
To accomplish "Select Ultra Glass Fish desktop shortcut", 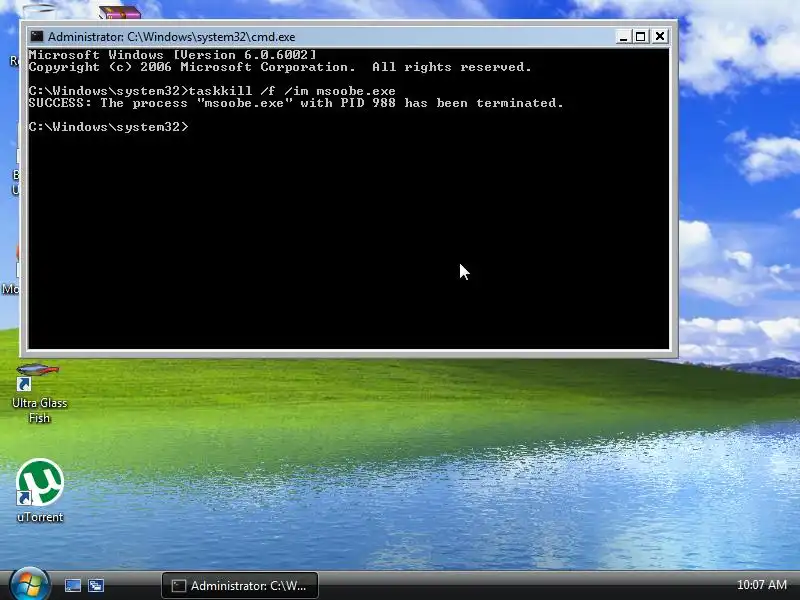I will (x=39, y=393).
